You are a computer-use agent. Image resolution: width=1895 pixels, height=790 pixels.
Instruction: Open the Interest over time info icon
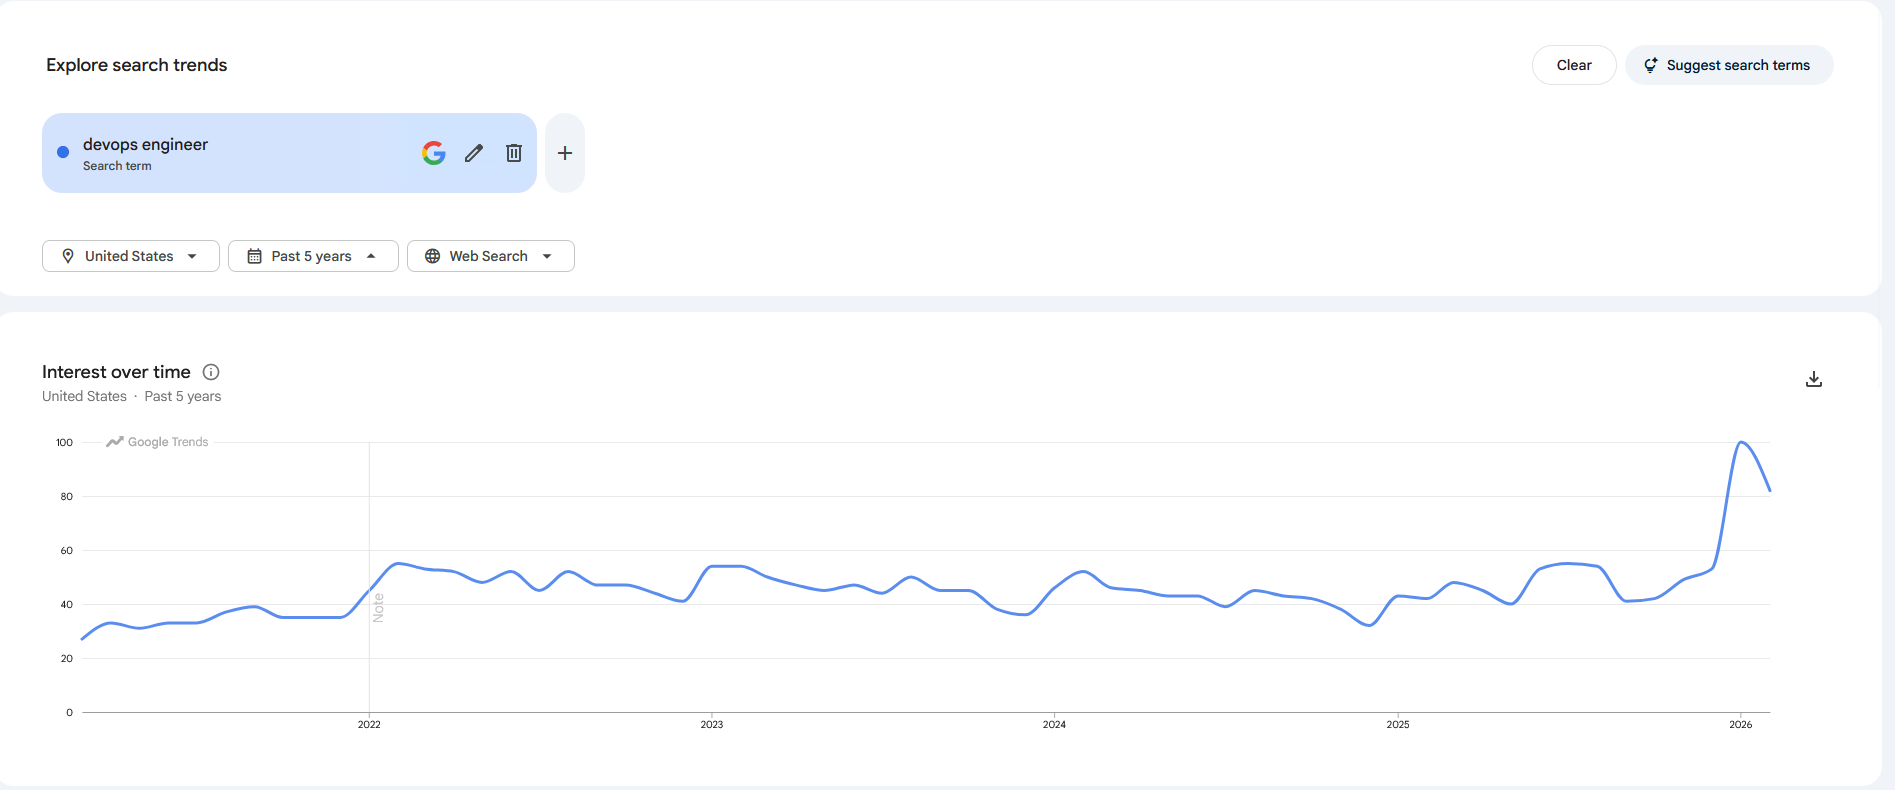click(x=211, y=372)
